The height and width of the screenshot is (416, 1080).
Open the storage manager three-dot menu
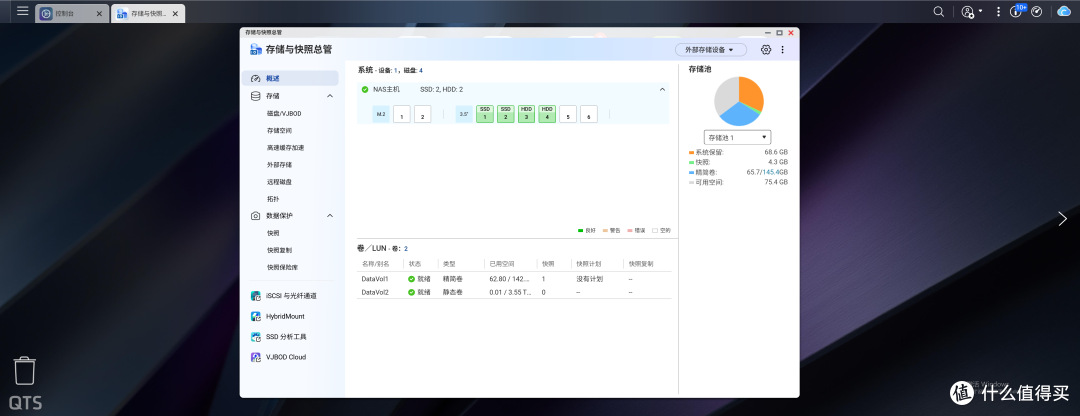click(782, 50)
